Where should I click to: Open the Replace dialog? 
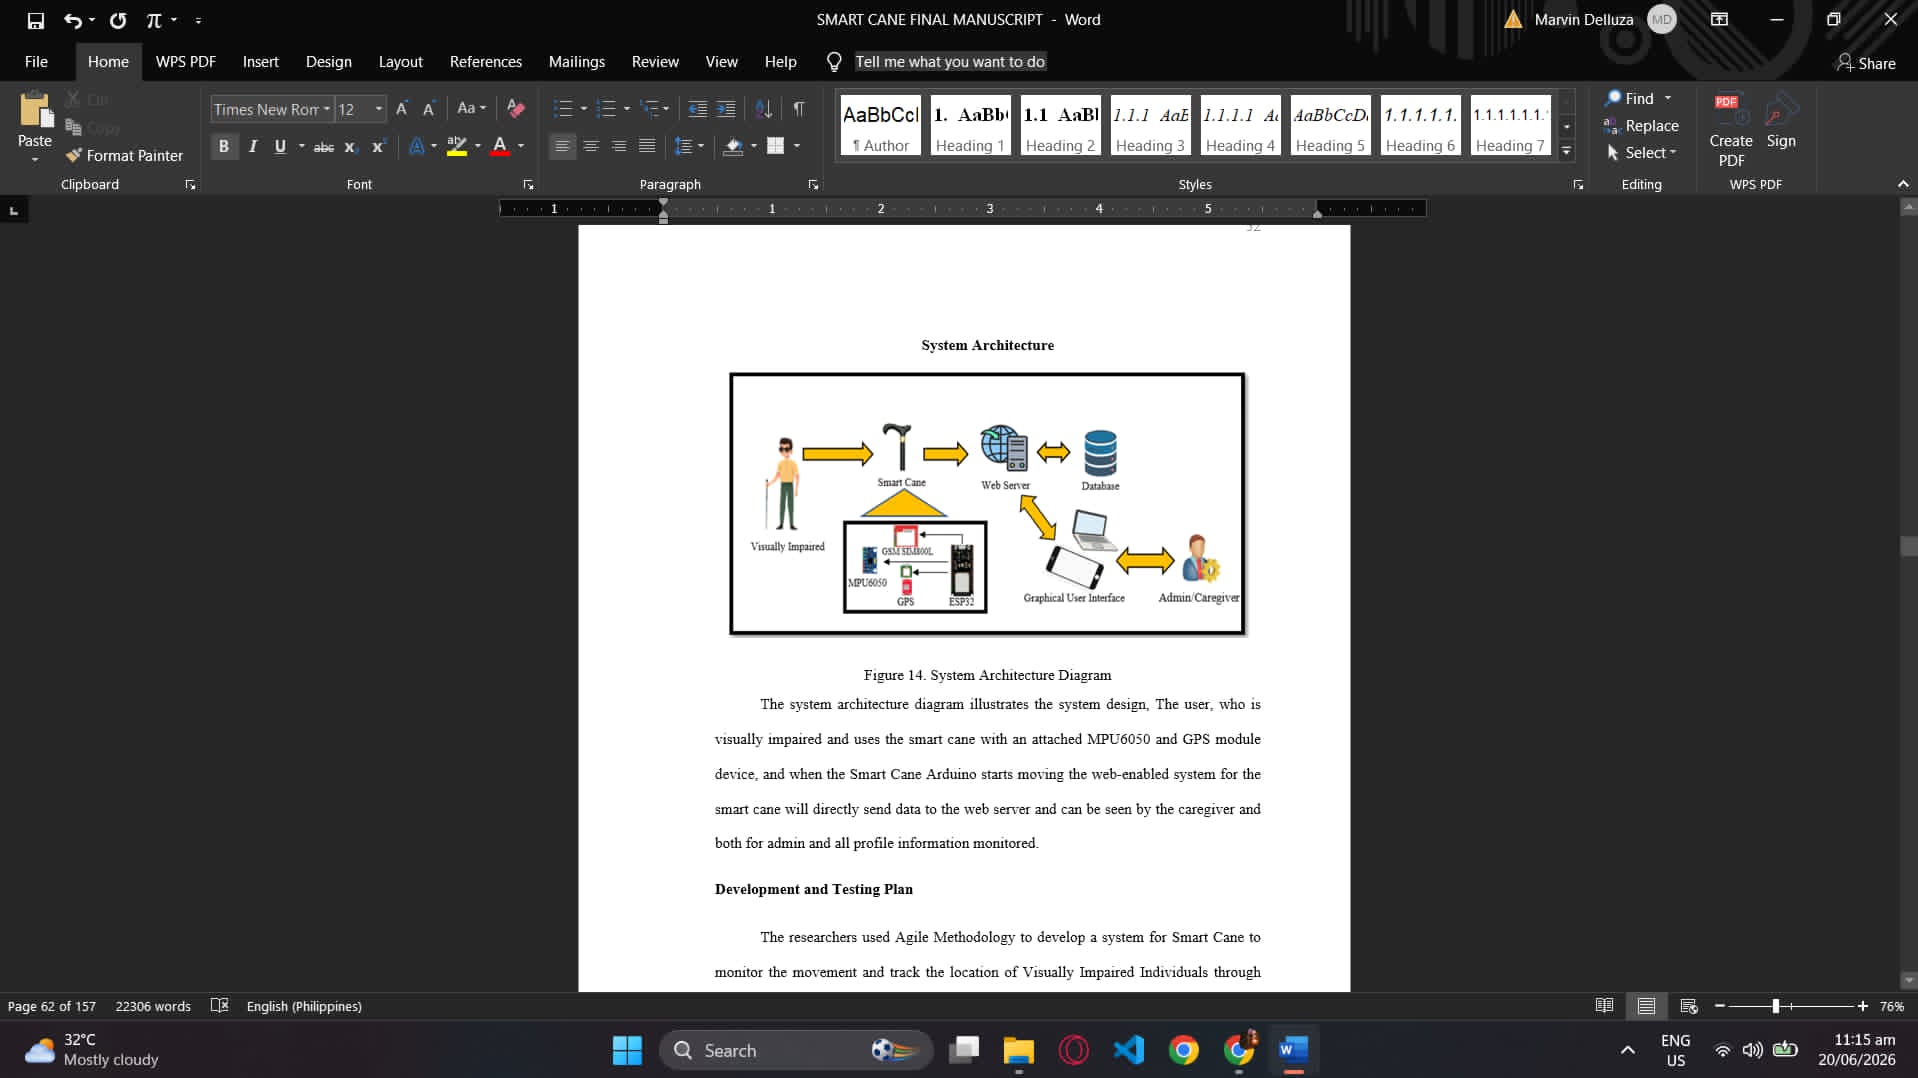click(x=1641, y=126)
